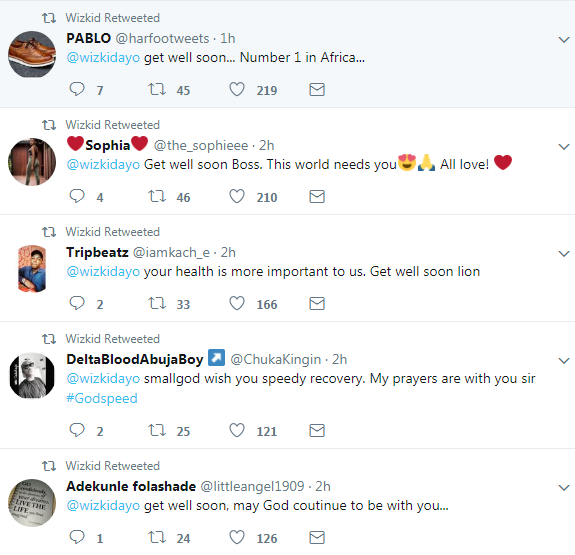Retweet Tripbeatz's tweet with 33 retweets
Screen dimensions: 575x555
click(x=157, y=303)
